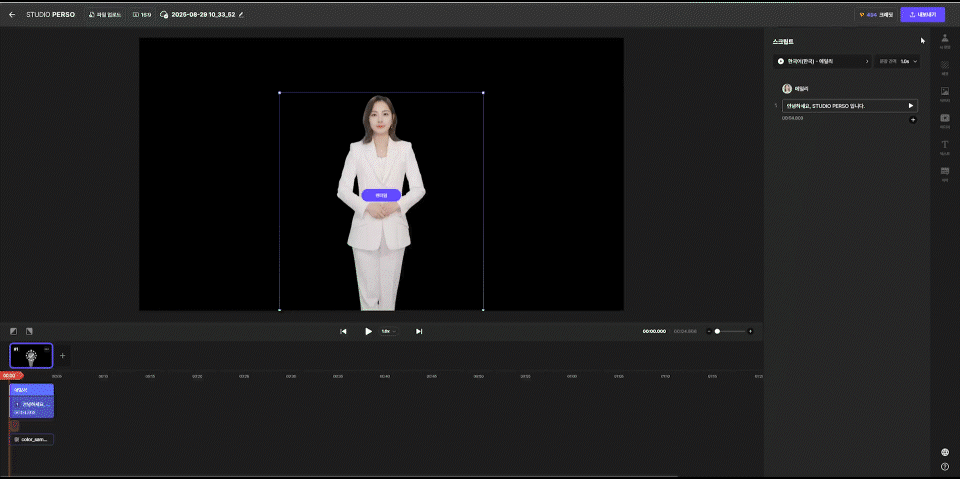Open the 1.0x playback speed dropdown
The height and width of the screenshot is (479, 960).
[388, 331]
